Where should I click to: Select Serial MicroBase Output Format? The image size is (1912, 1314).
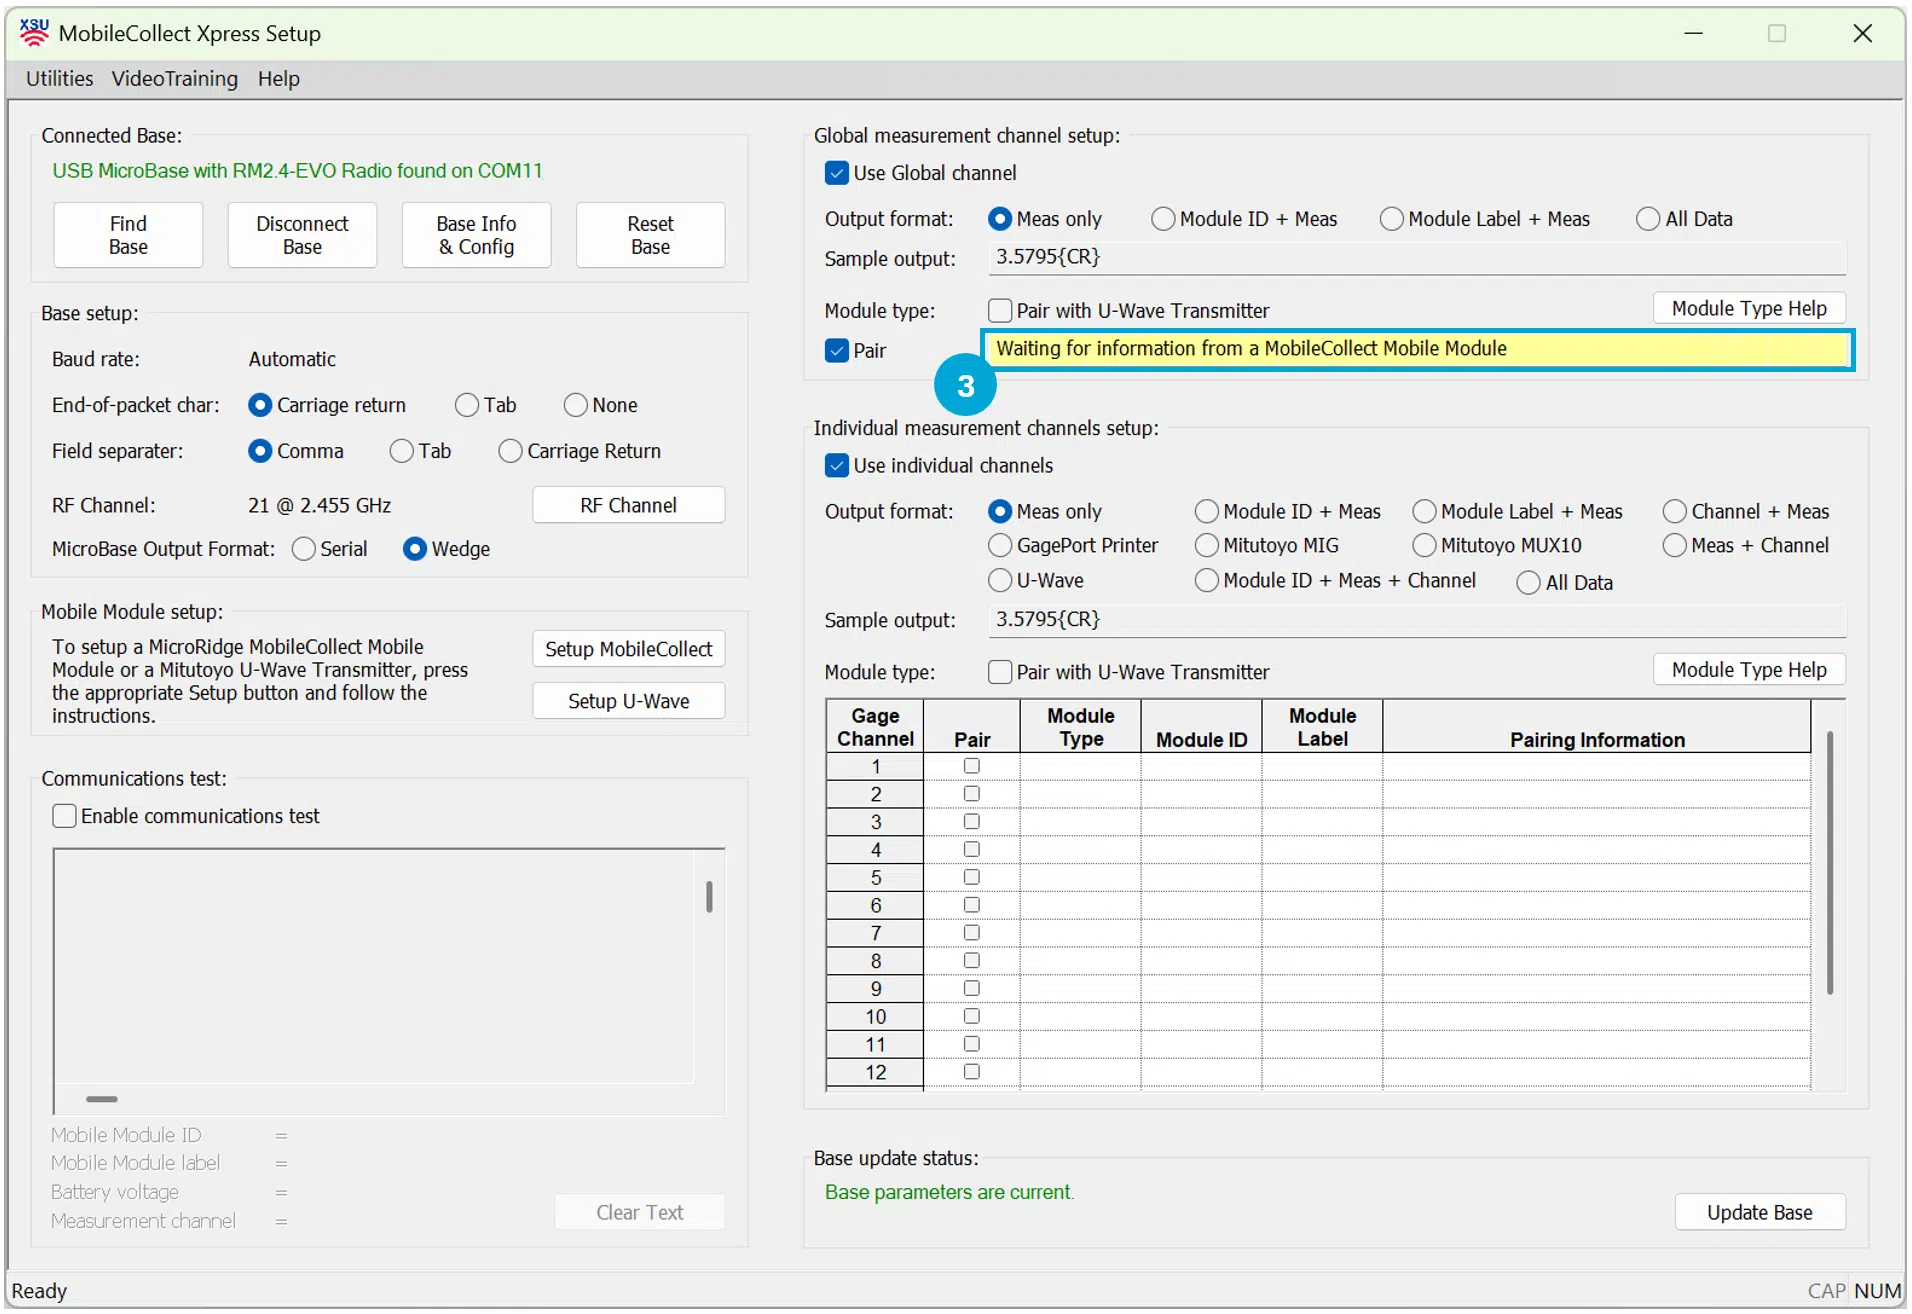tap(303, 550)
